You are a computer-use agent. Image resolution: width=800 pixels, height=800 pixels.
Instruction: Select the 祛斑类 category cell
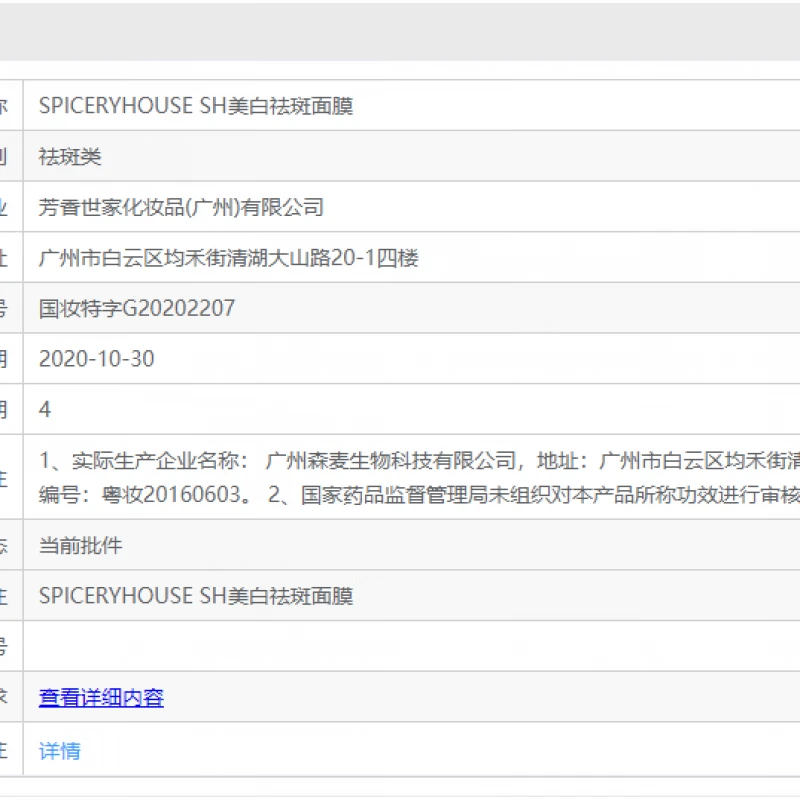click(x=70, y=157)
